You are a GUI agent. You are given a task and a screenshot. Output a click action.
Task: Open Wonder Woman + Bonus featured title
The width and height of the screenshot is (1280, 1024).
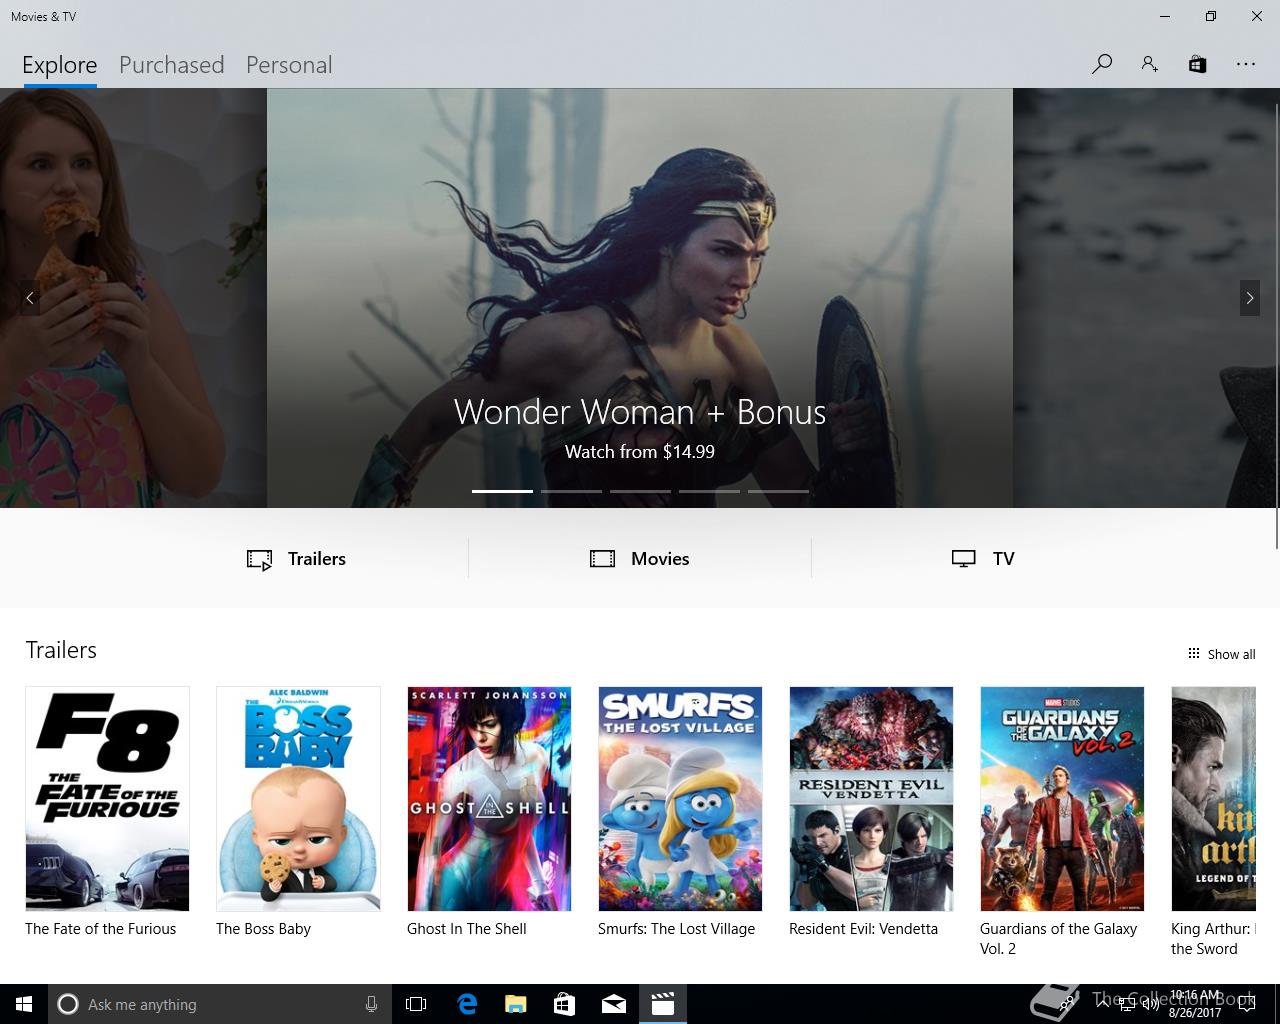point(640,412)
